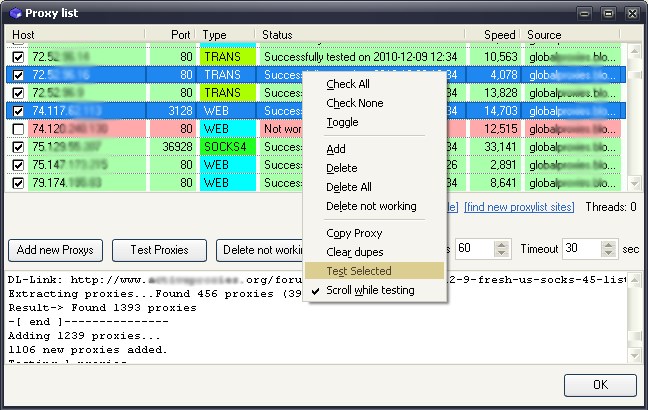This screenshot has height=410, width=648.
Task: Click the Add new Proxys button
Action: (x=55, y=250)
